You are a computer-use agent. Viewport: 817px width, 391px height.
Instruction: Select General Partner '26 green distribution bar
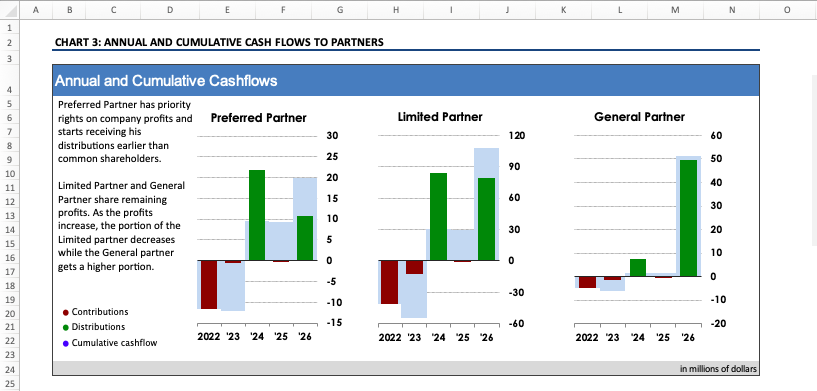click(x=688, y=218)
